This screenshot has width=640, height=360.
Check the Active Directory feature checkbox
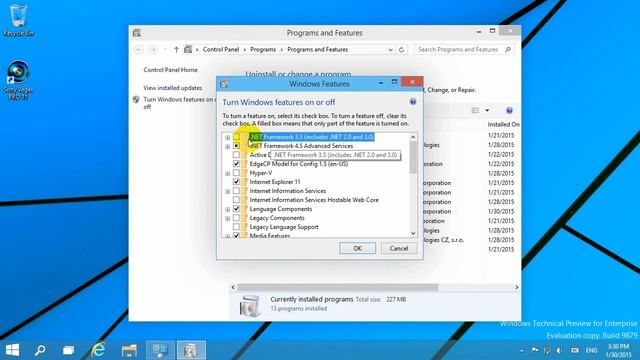point(236,155)
